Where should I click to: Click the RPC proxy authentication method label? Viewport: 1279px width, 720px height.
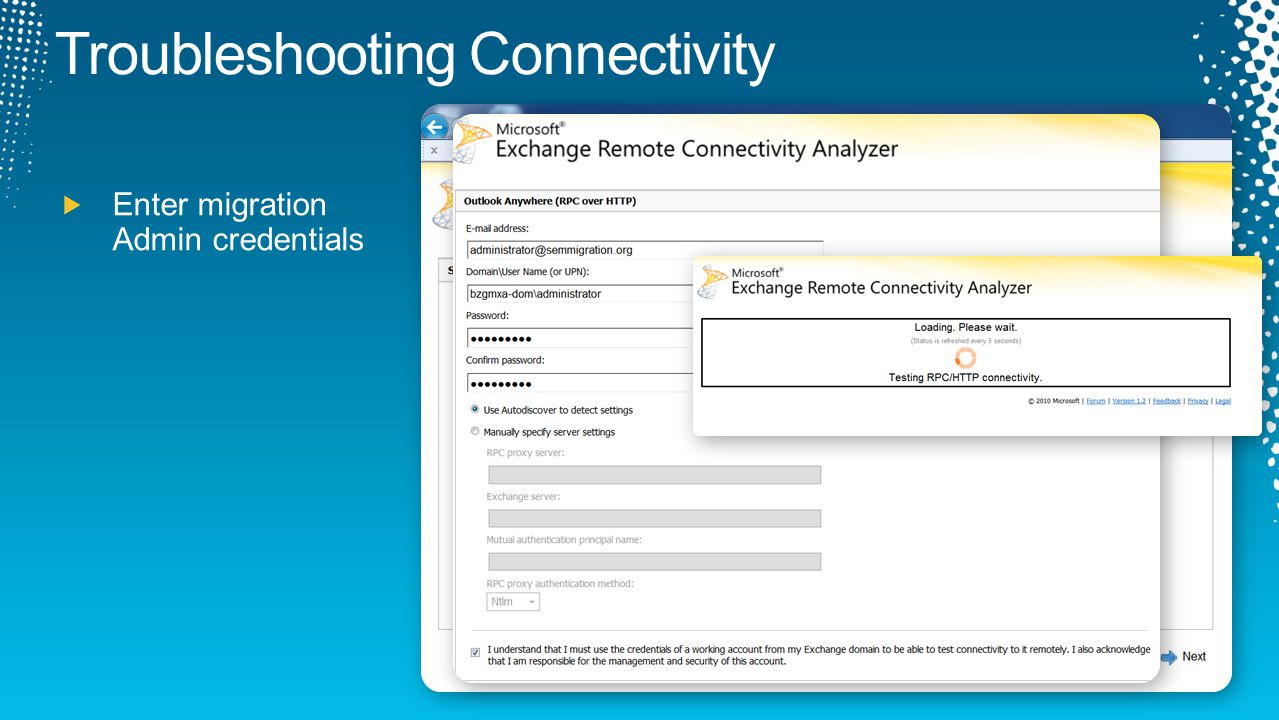(x=560, y=584)
